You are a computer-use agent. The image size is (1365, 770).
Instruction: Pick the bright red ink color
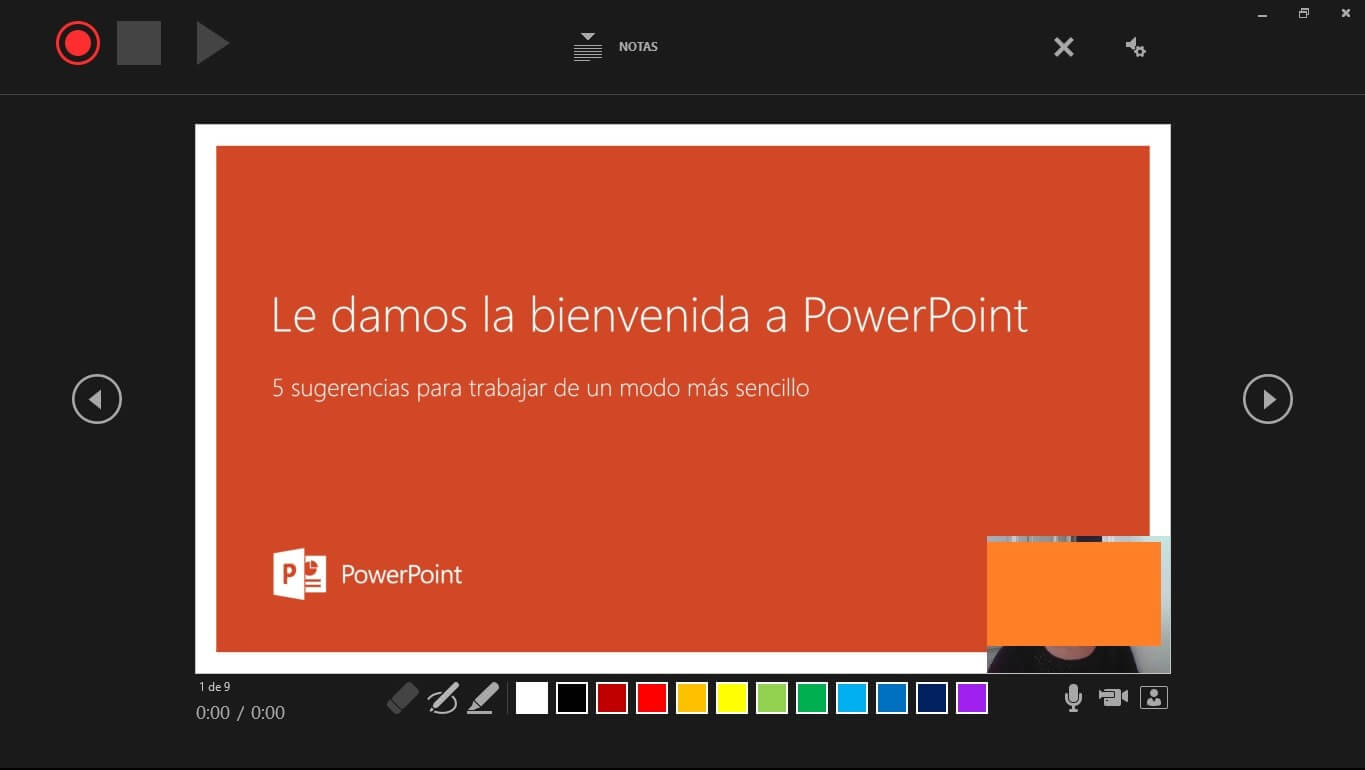tap(652, 698)
